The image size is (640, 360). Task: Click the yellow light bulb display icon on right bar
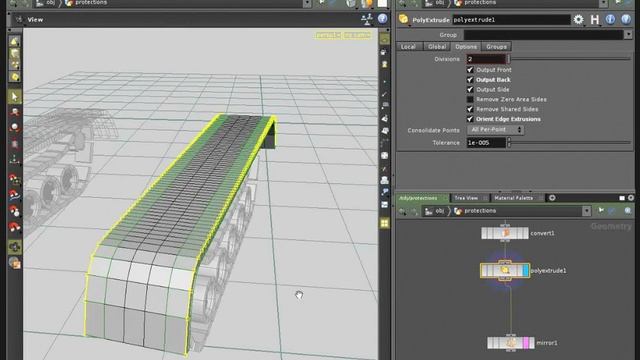tap(384, 64)
